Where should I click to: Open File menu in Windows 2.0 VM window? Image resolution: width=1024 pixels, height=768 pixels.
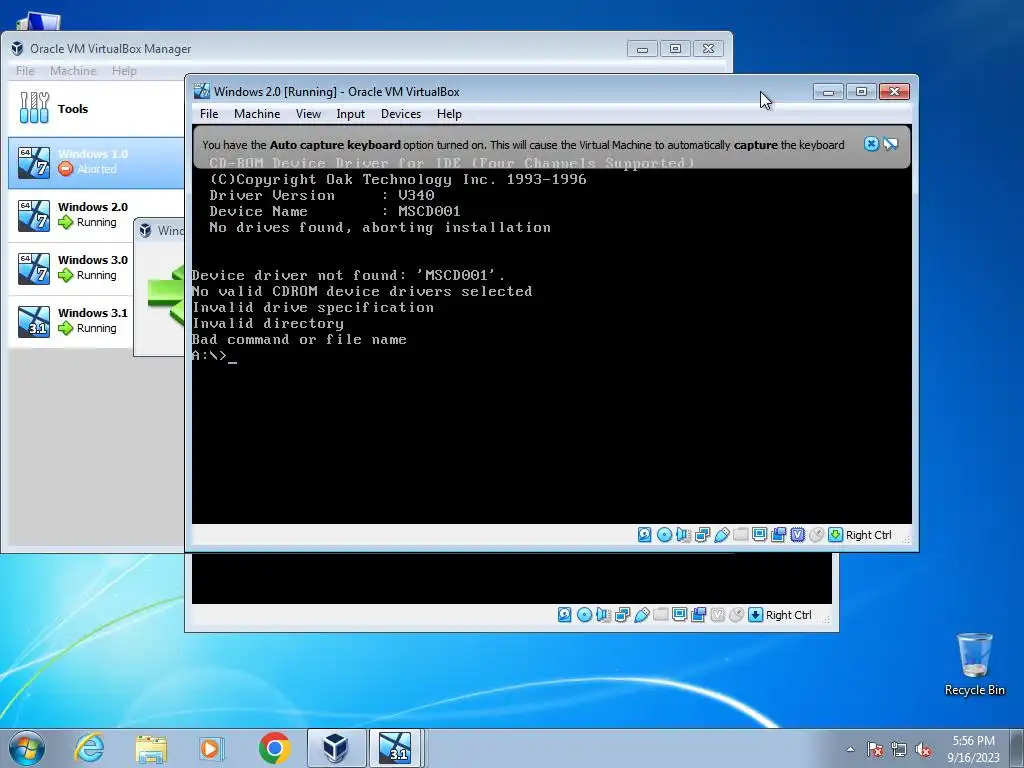[x=209, y=114]
